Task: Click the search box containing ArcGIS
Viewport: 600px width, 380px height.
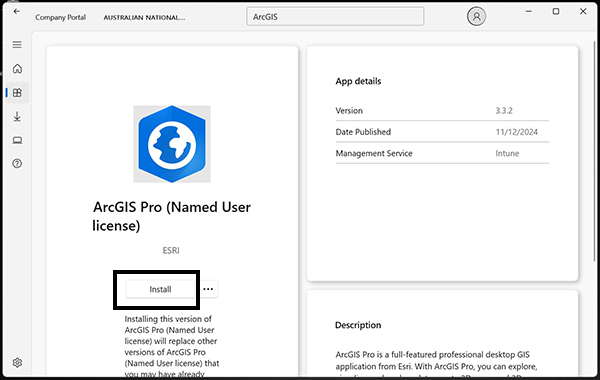Action: (x=335, y=17)
